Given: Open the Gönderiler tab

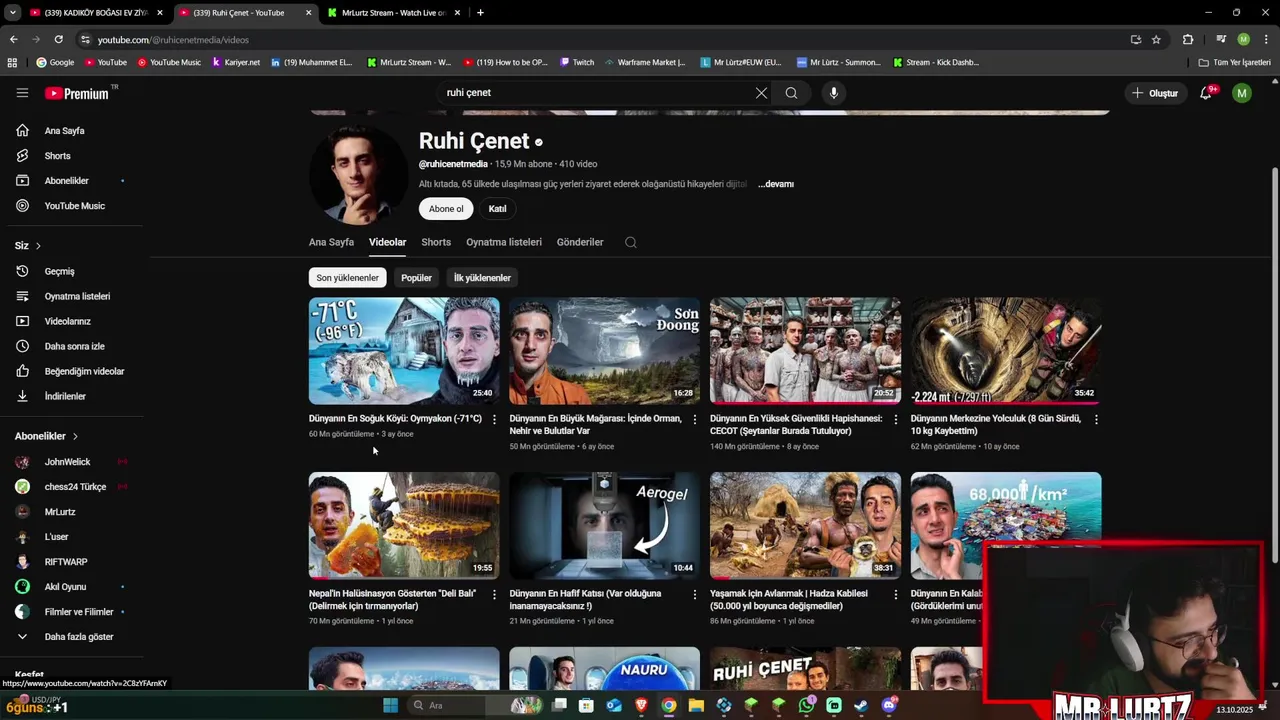Looking at the screenshot, I should (580, 242).
